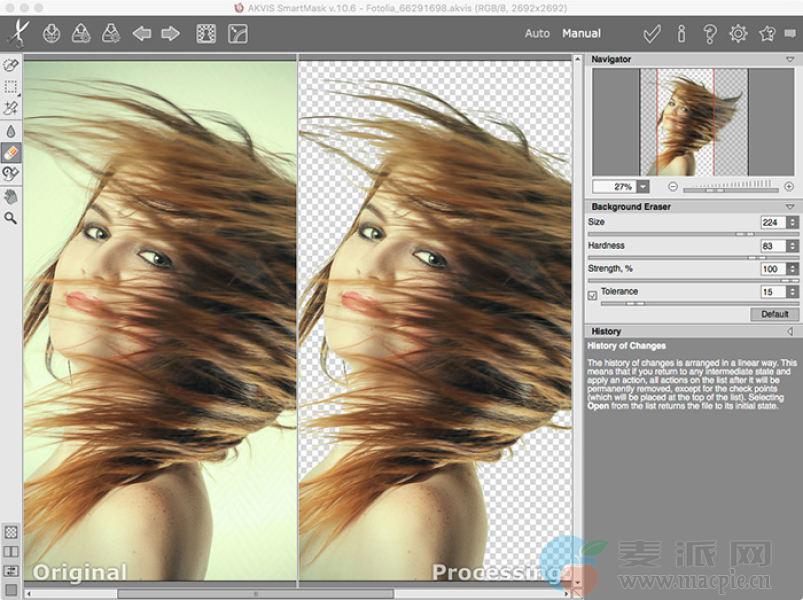The height and width of the screenshot is (600, 803).
Task: Switch to Auto mode
Action: pyautogui.click(x=537, y=34)
